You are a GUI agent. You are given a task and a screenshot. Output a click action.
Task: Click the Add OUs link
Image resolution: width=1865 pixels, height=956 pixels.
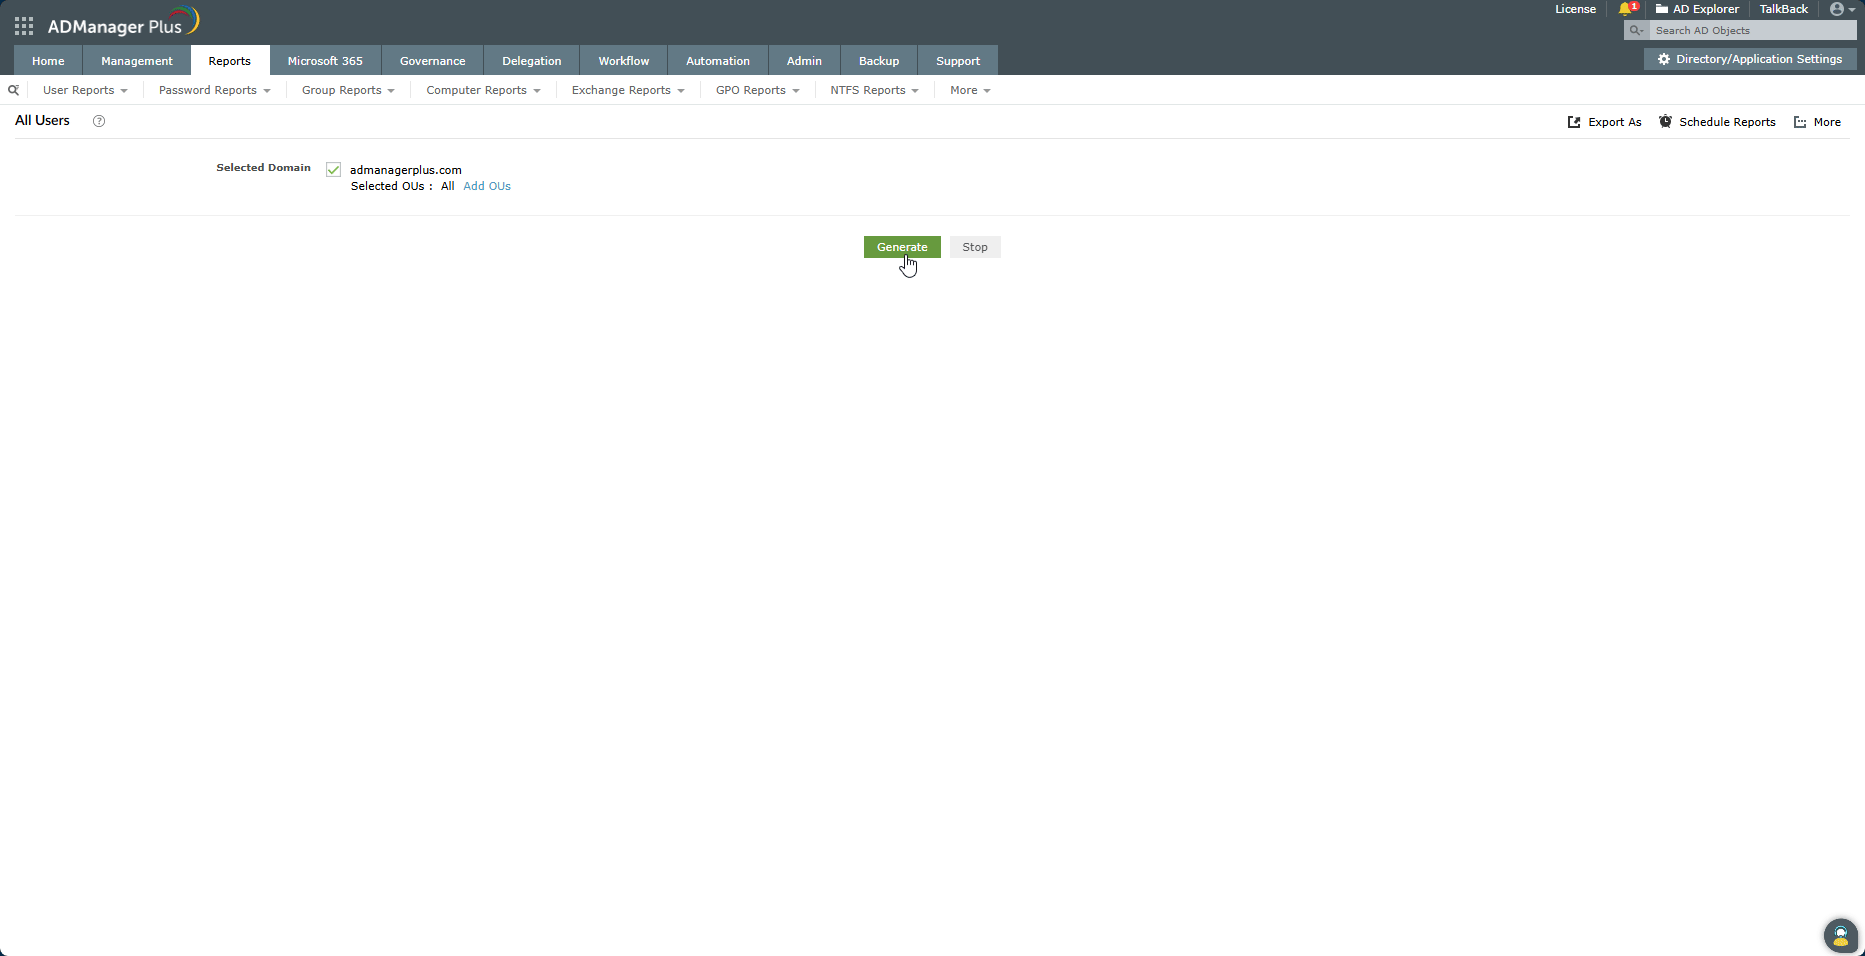(x=487, y=186)
